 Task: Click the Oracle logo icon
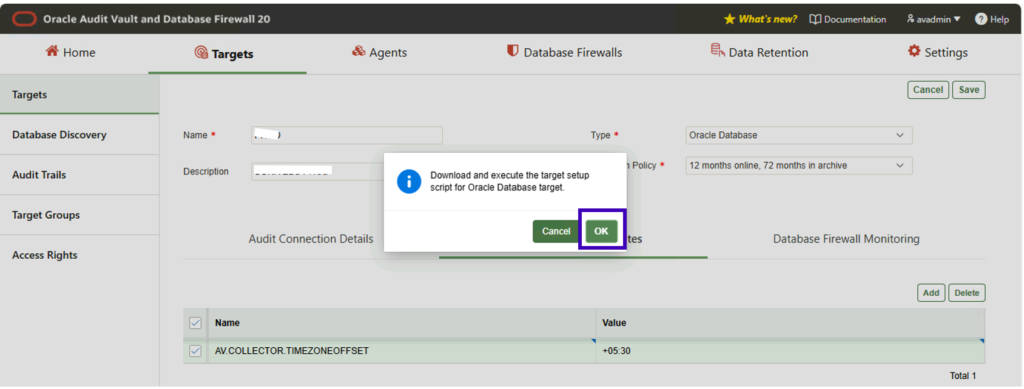click(x=24, y=19)
